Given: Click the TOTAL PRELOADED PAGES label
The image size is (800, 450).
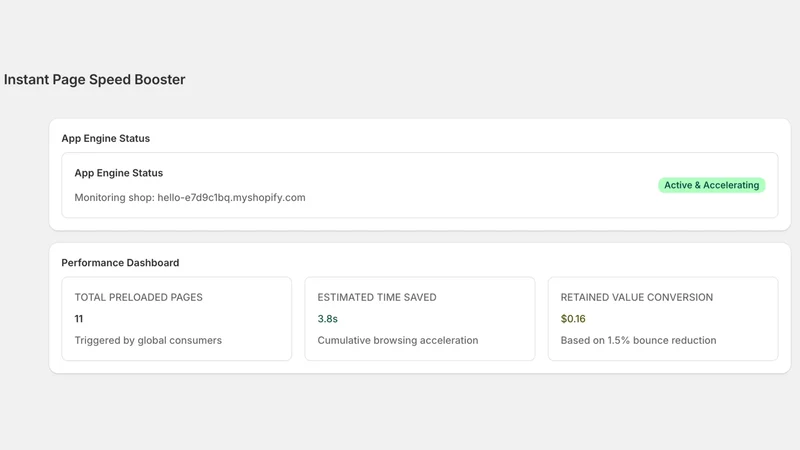Looking at the screenshot, I should [138, 297].
